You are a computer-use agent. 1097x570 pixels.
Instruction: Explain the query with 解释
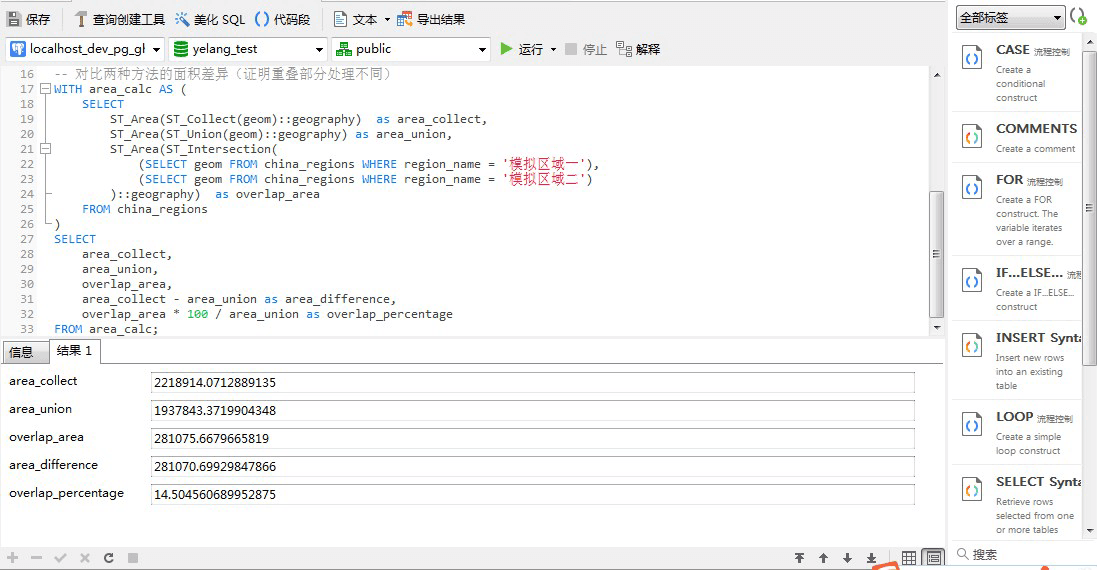638,49
